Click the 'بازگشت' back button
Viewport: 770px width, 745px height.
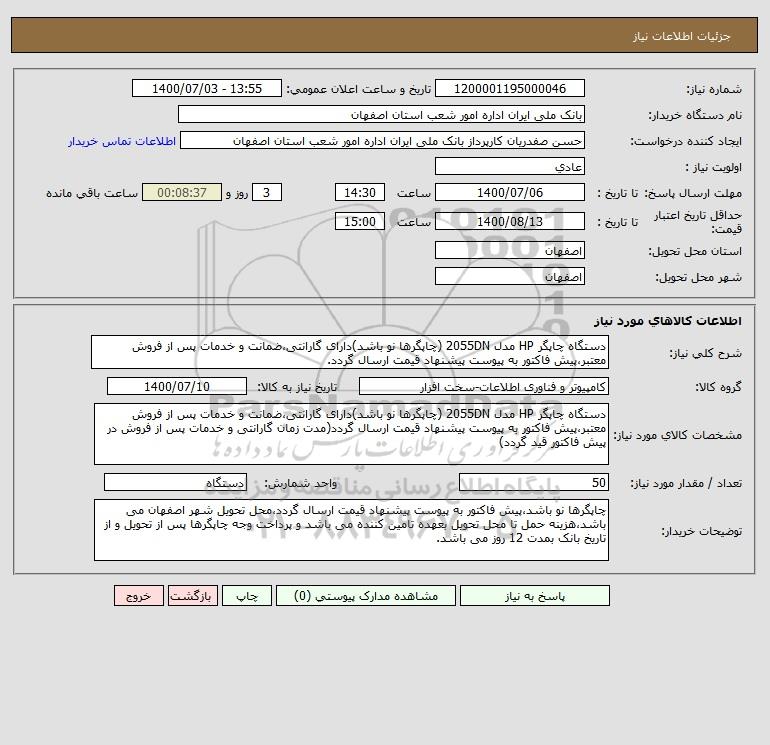pos(192,596)
